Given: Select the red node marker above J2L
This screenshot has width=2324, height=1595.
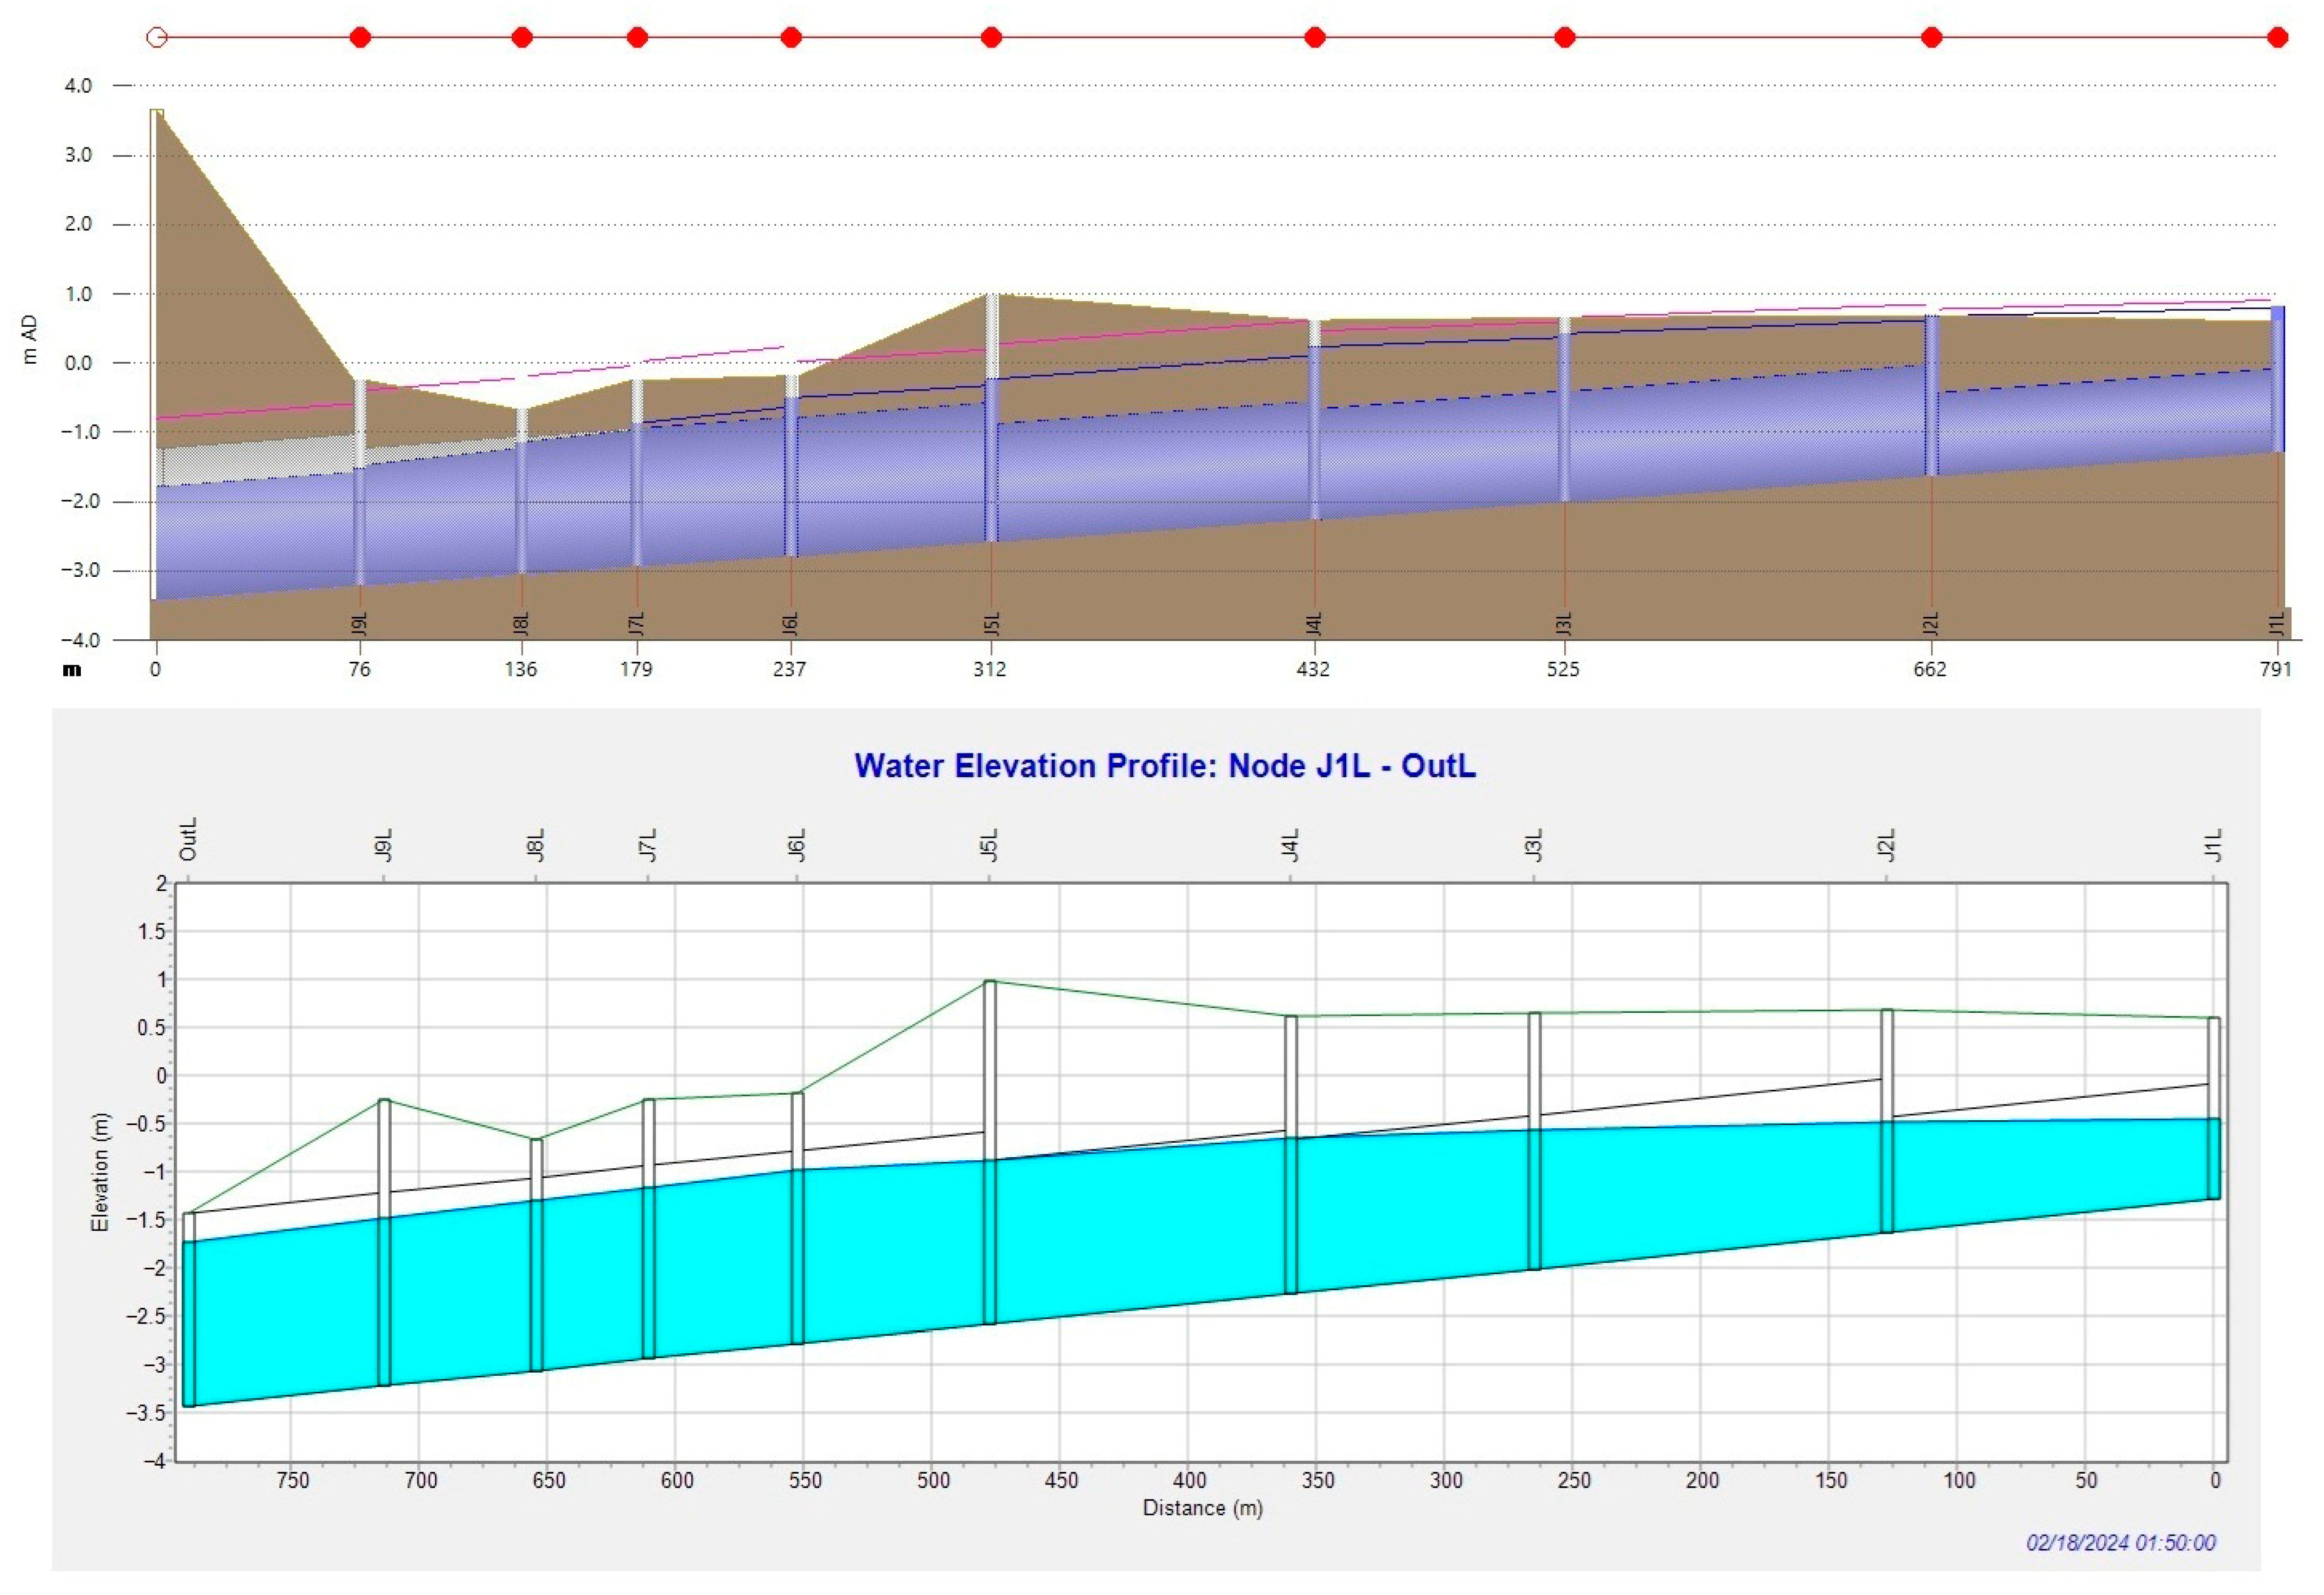Looking at the screenshot, I should point(1932,38).
